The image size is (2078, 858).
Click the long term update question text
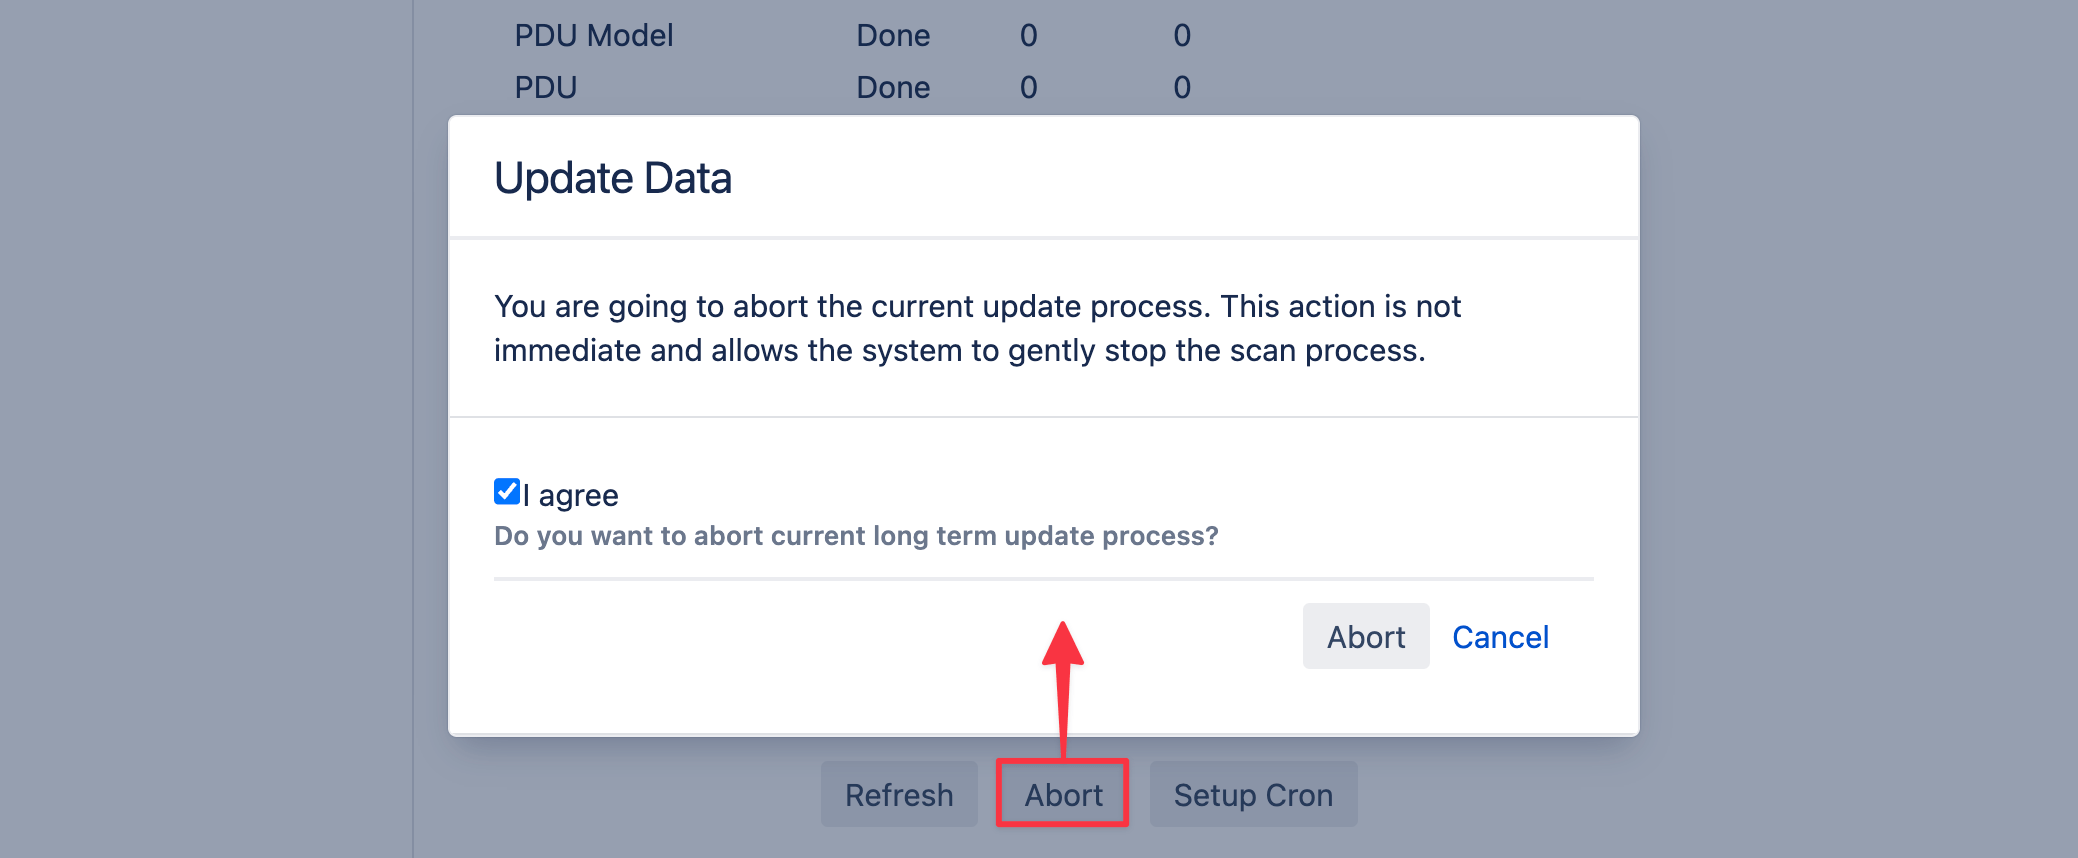tap(856, 536)
